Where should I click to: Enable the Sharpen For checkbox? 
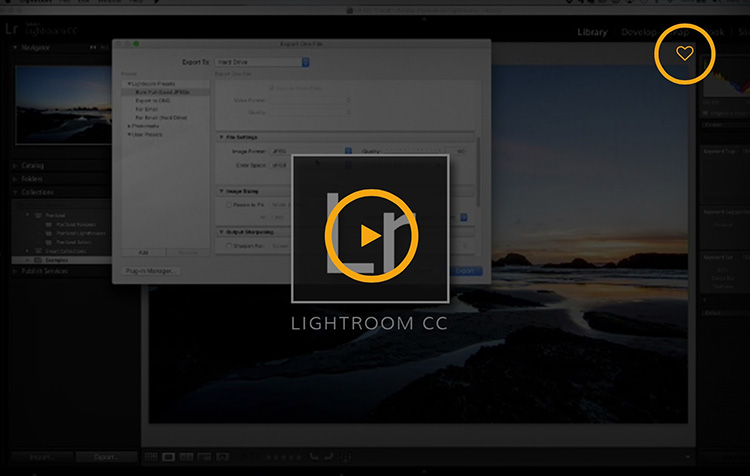228,245
